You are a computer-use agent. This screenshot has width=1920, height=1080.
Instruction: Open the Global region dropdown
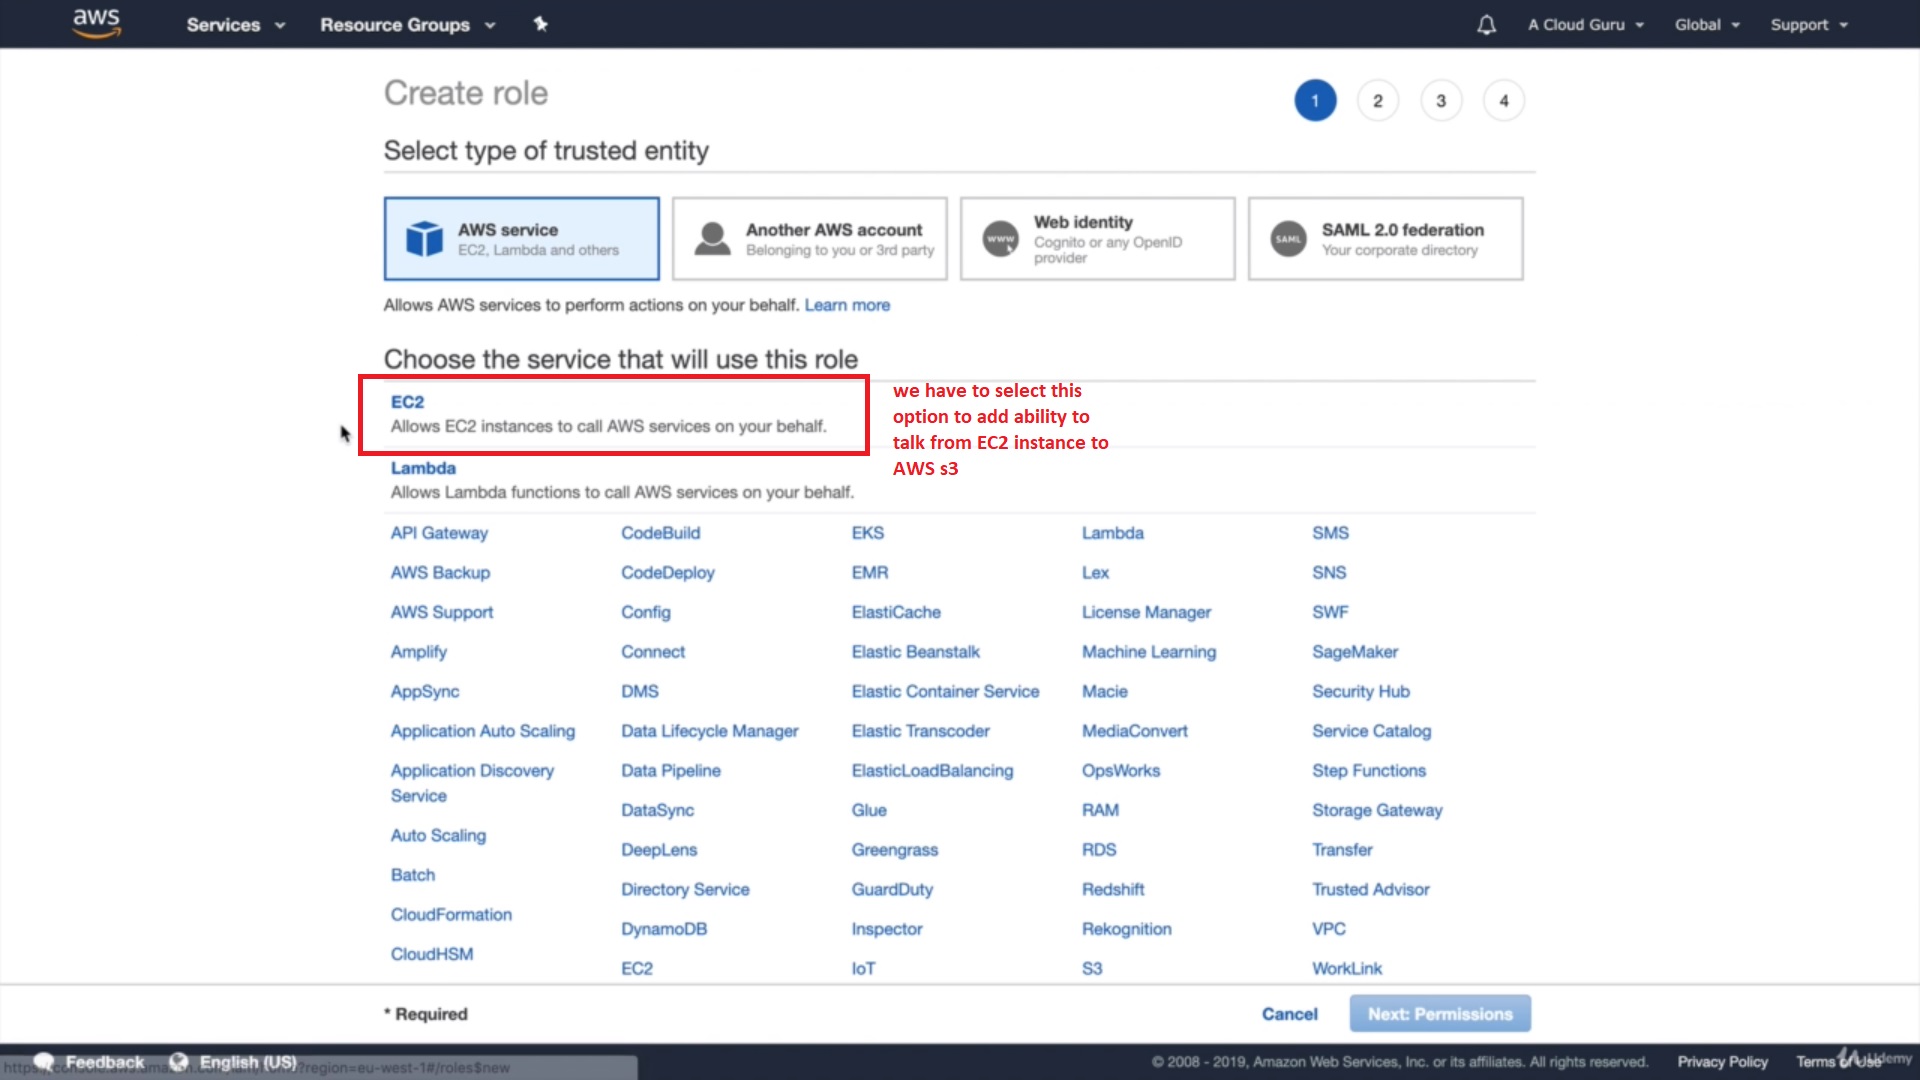point(1706,25)
